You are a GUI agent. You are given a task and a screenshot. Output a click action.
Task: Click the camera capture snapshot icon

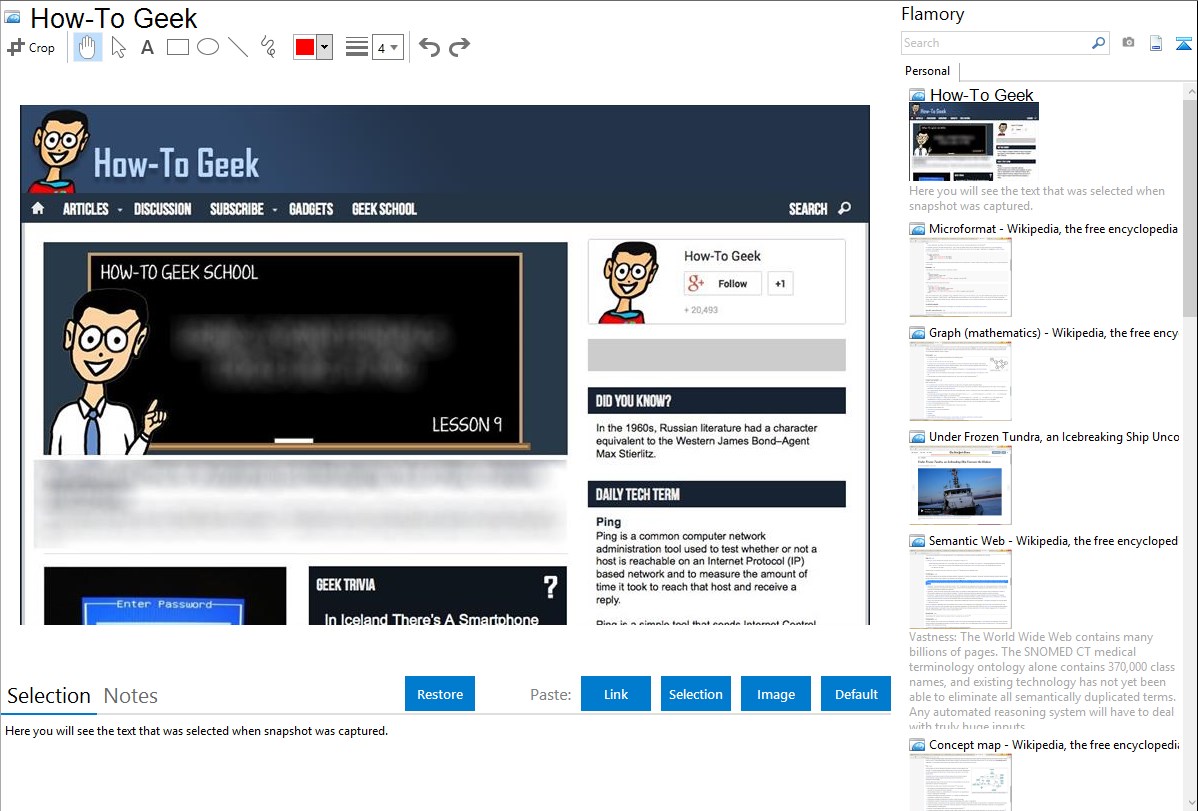1128,43
